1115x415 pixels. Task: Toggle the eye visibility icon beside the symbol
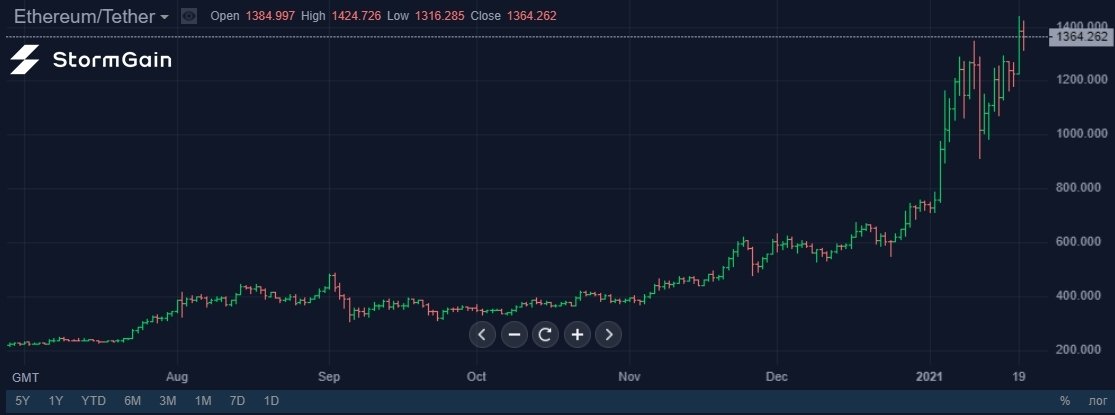point(188,16)
